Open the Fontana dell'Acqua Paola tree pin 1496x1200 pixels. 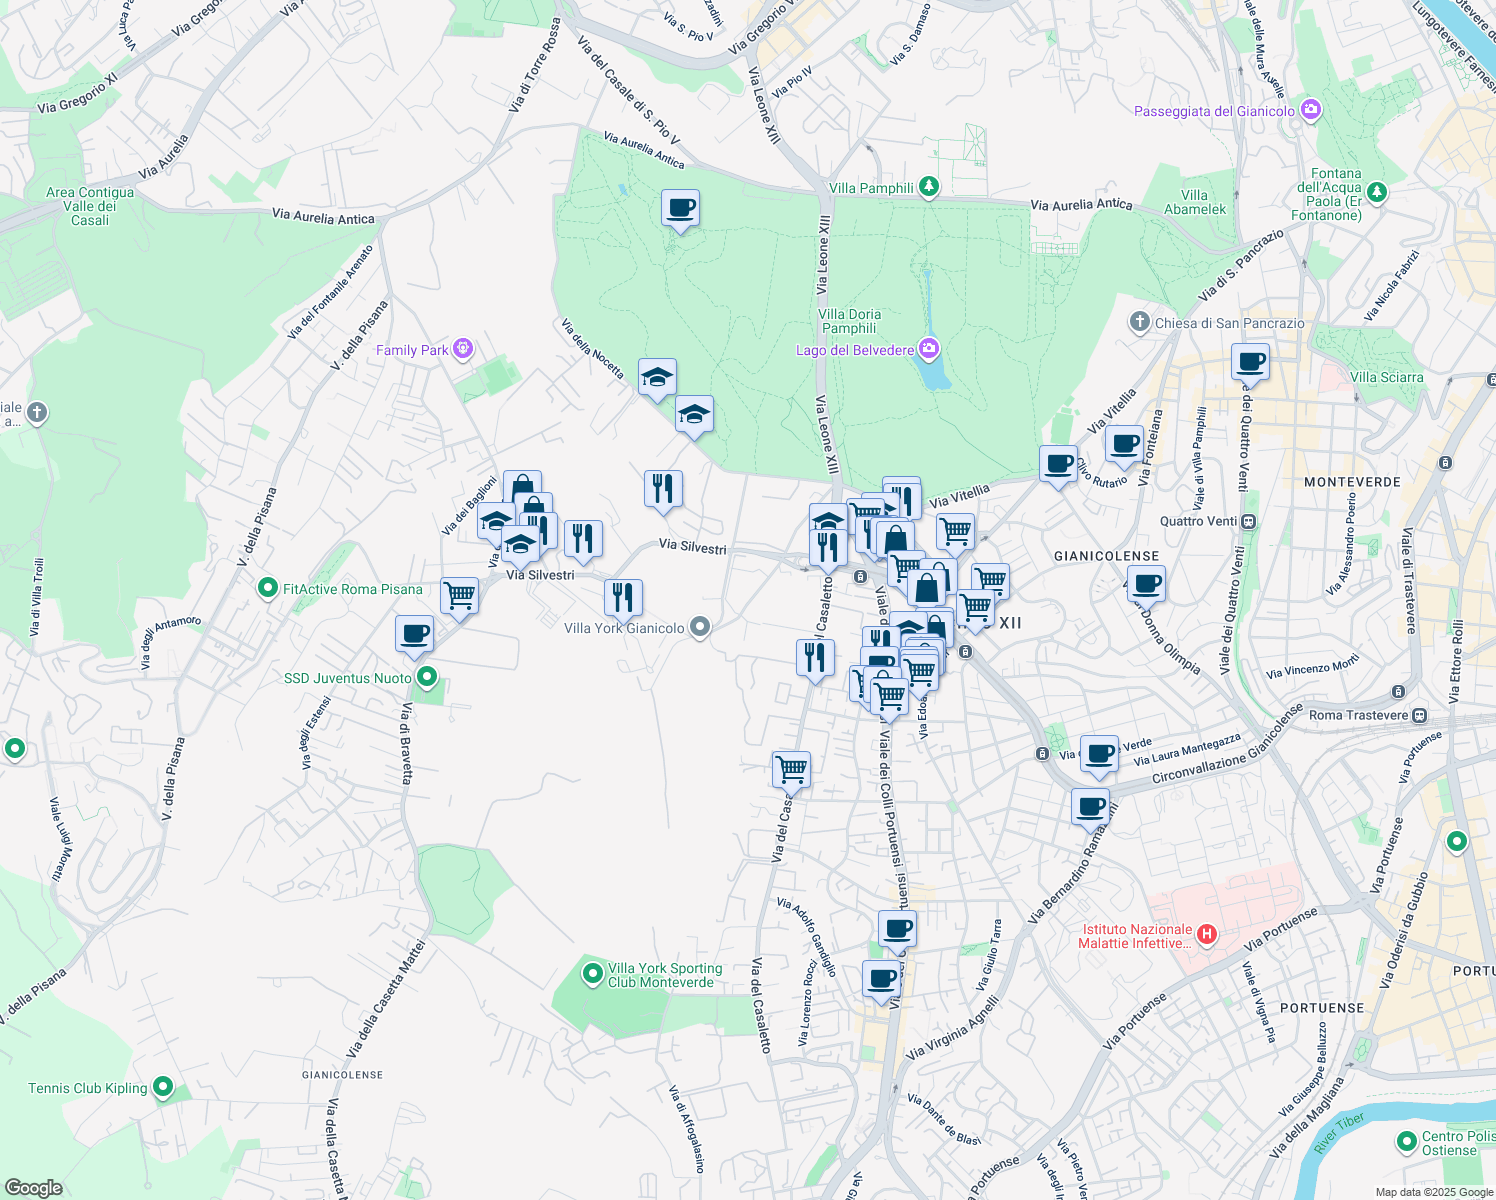coord(1377,191)
